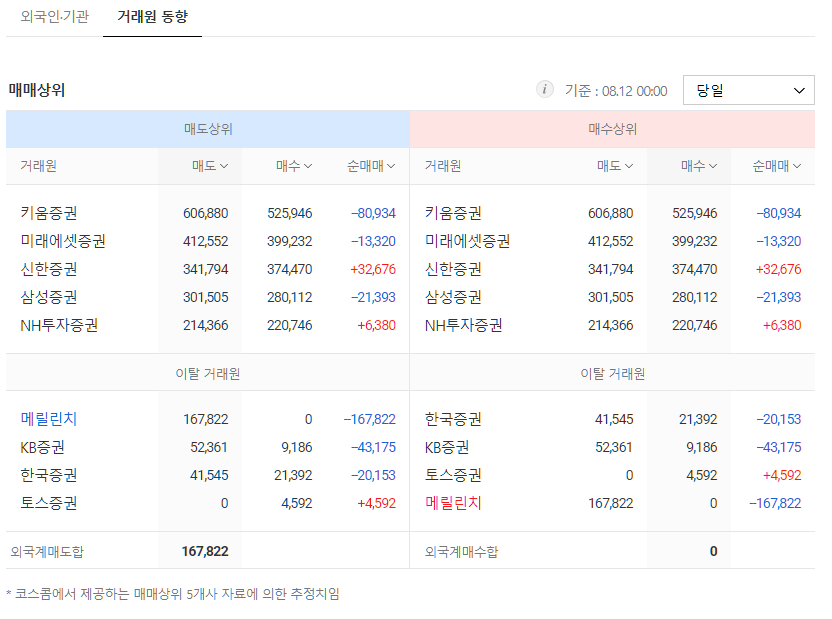
Task: Click NH투자증권 in the 매도상위 list
Action: click(x=59, y=325)
